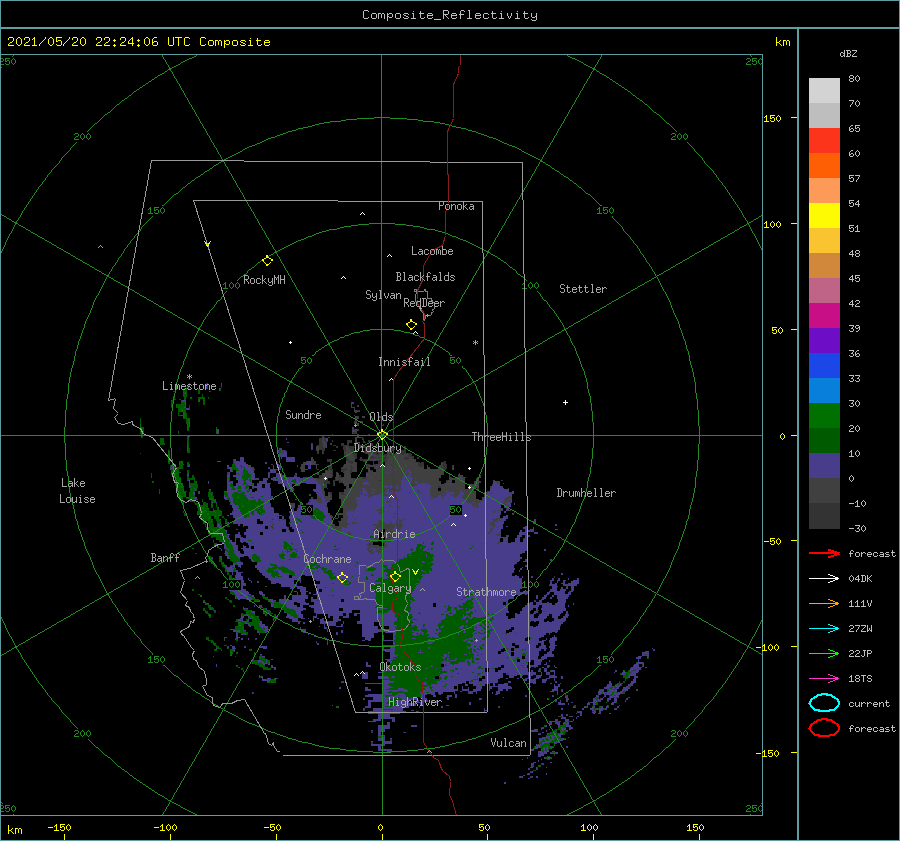Screen dimensions: 900x841
Task: Click the Composite_Reflectivity title
Action: point(450,15)
